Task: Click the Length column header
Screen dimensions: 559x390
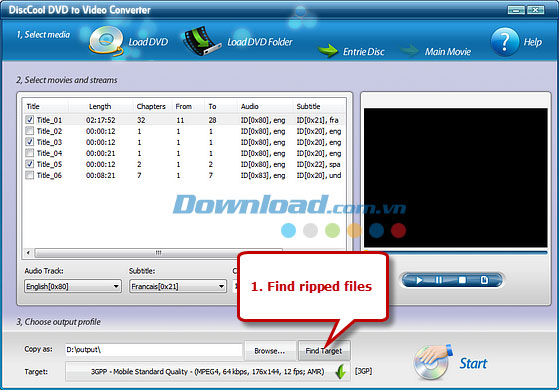Action: [101, 106]
